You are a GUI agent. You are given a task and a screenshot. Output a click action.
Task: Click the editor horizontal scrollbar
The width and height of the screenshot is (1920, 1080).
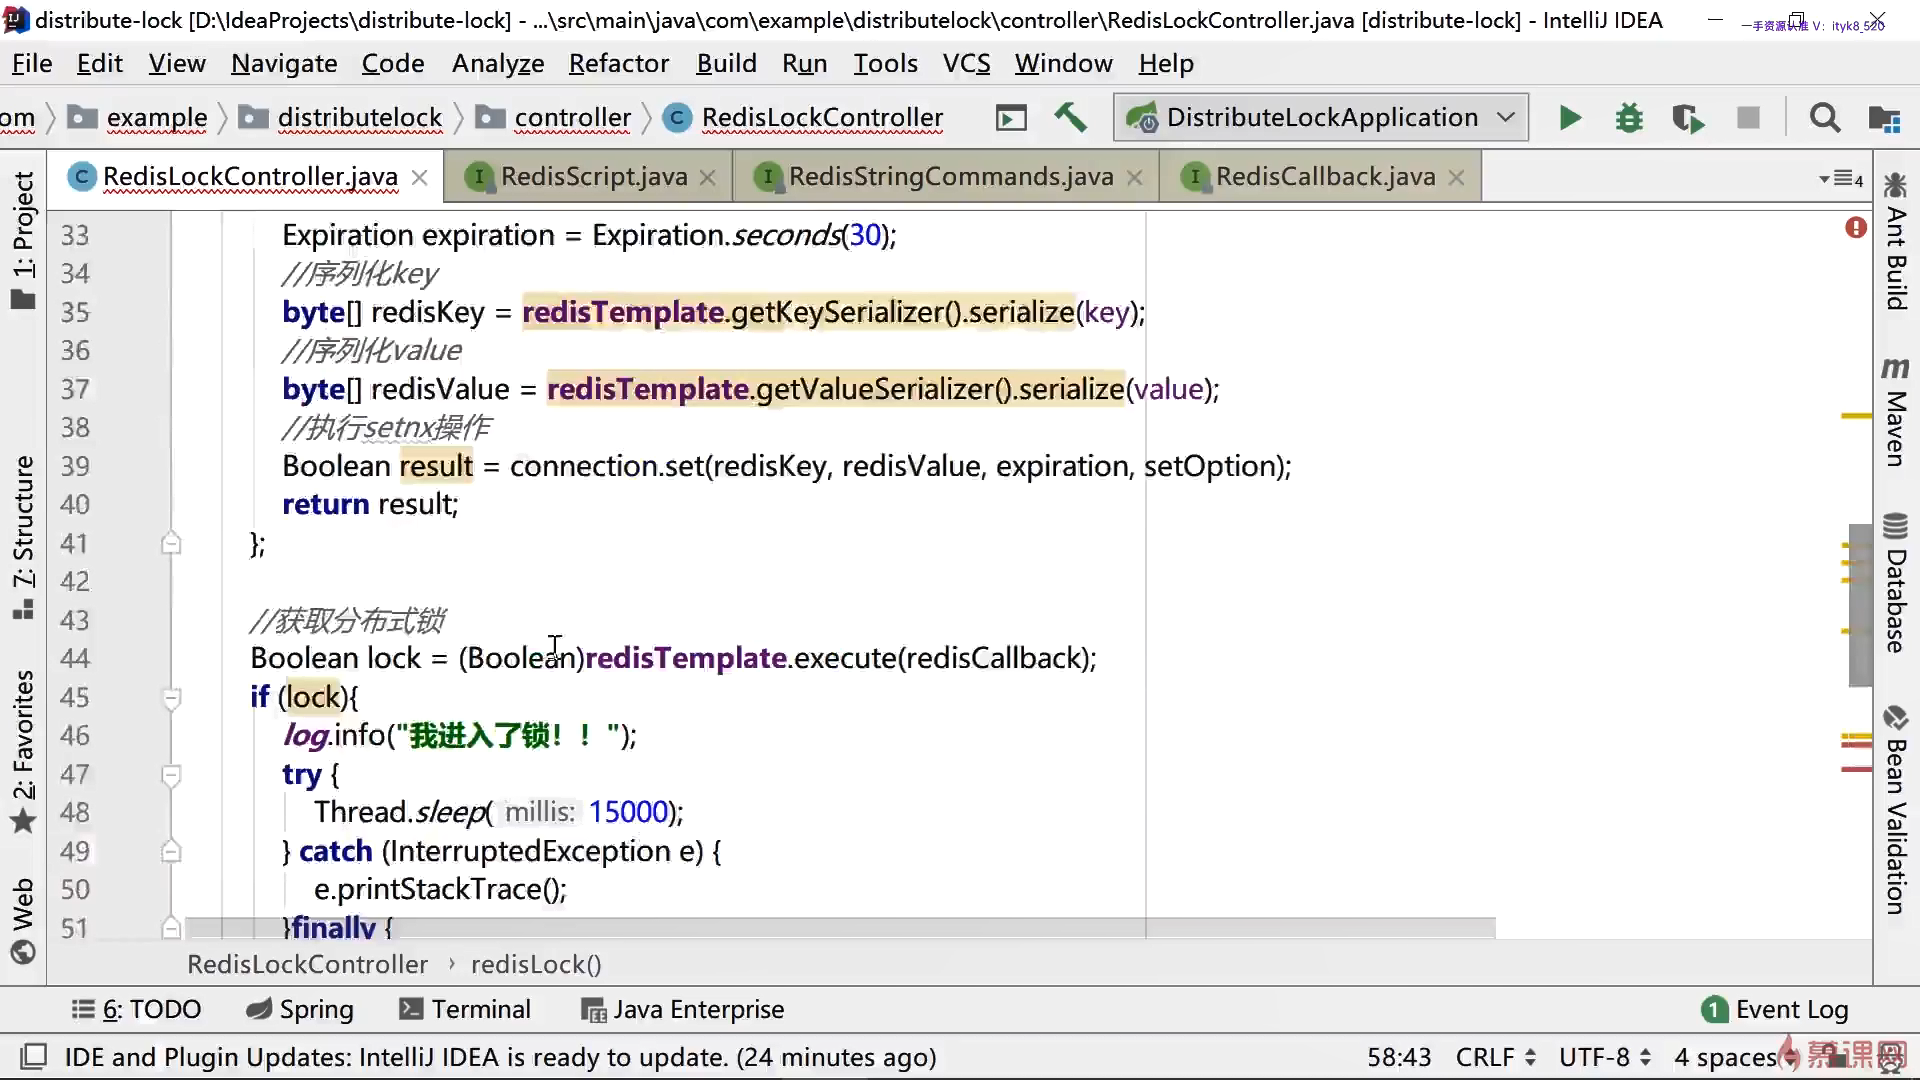click(840, 929)
